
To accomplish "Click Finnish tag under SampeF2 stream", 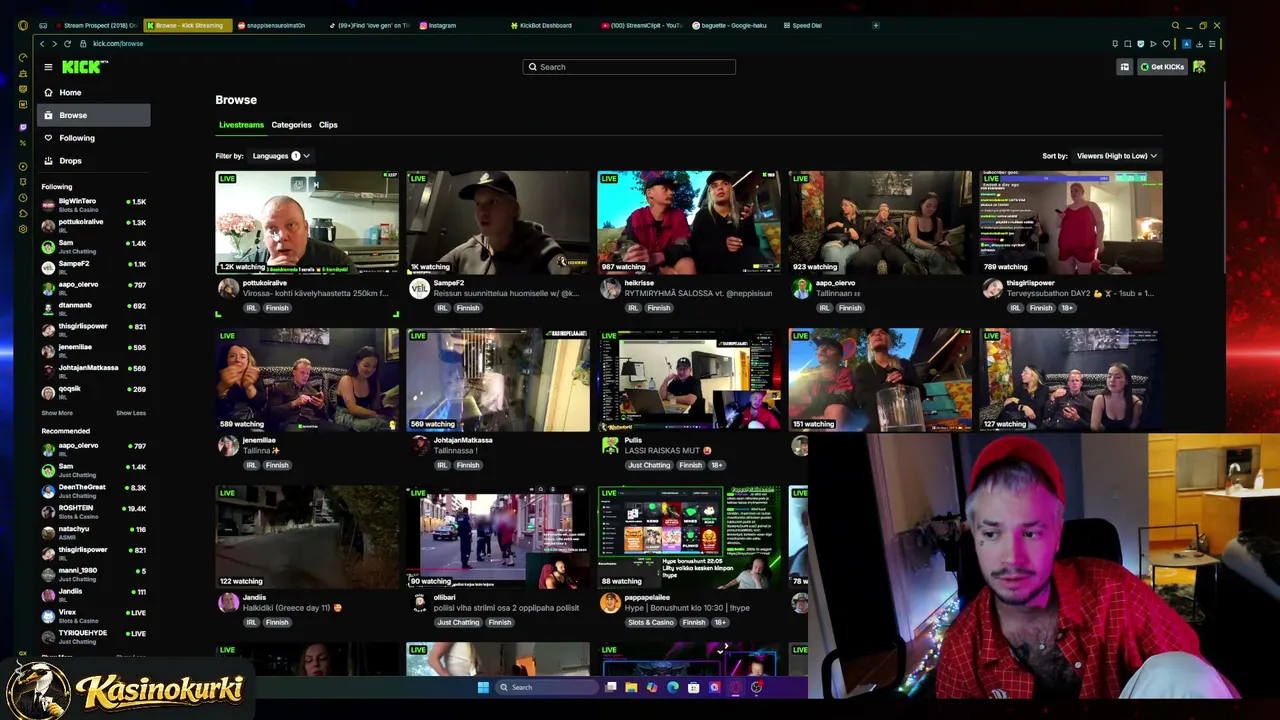I will coord(468,308).
